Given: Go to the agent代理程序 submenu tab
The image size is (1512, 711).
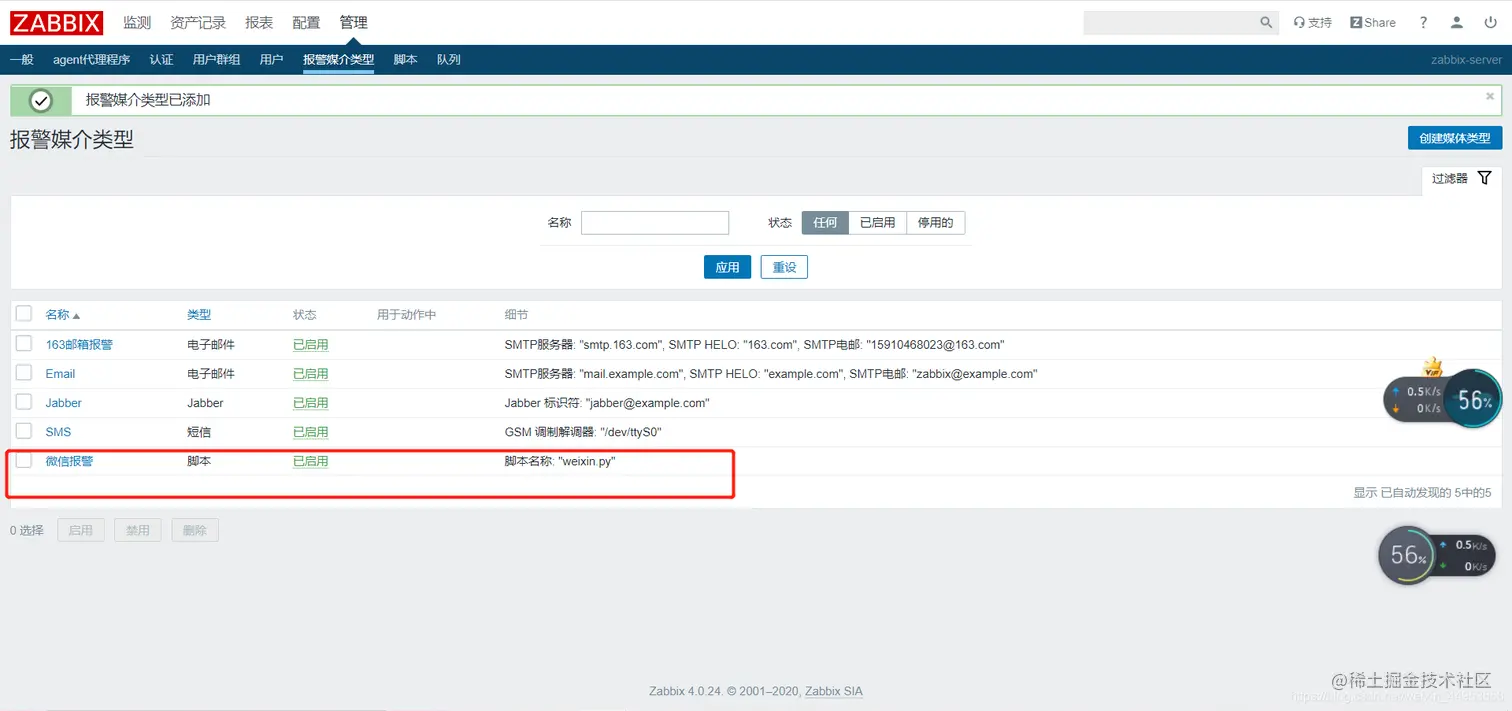Looking at the screenshot, I should point(92,60).
